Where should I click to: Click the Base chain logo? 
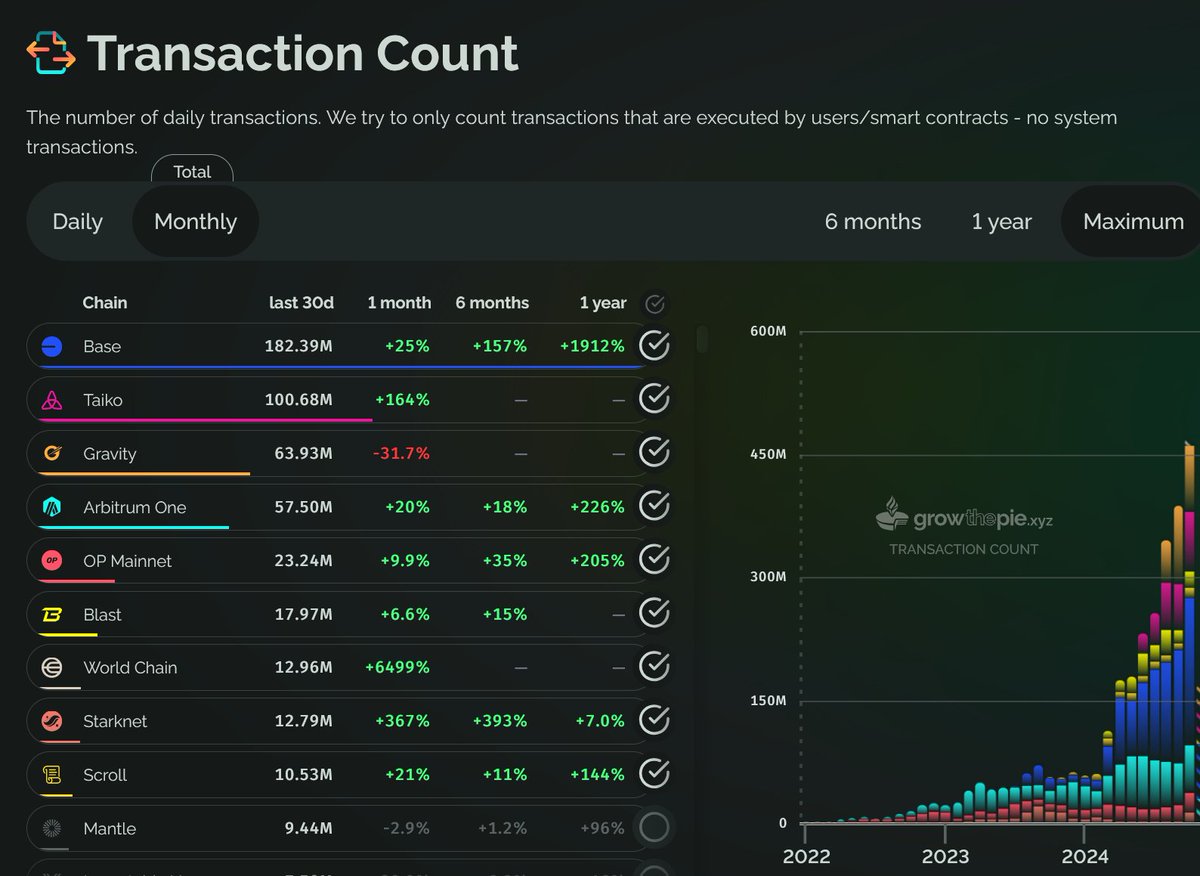[x=52, y=346]
